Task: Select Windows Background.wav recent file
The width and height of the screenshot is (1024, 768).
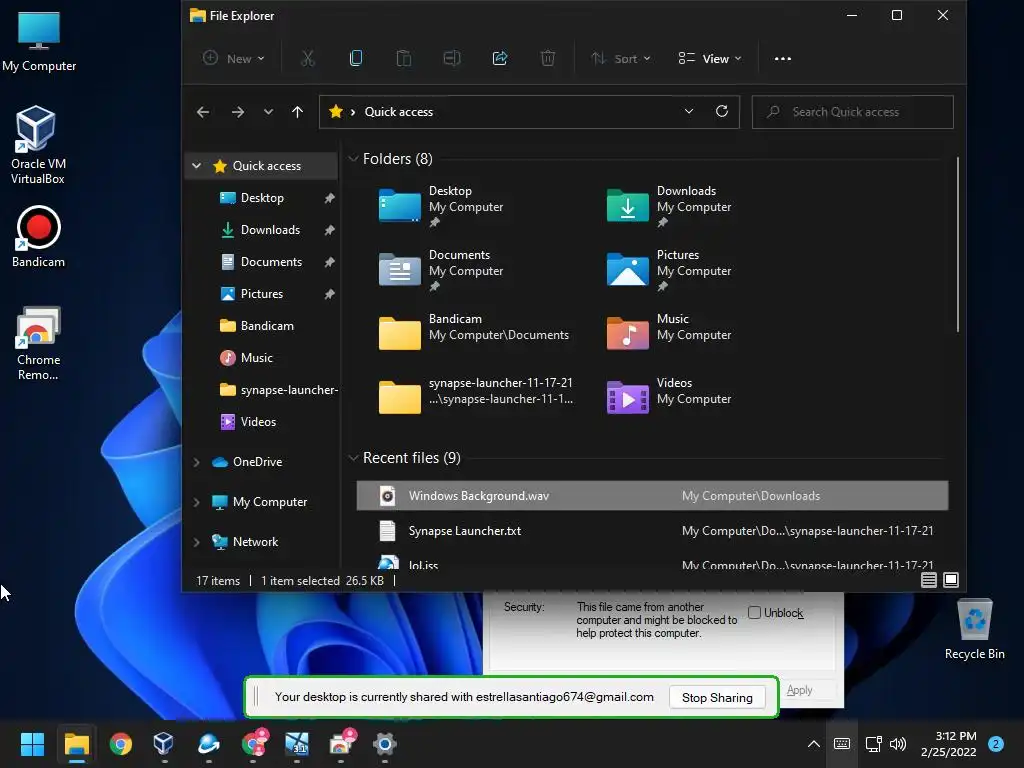Action: pyautogui.click(x=652, y=496)
